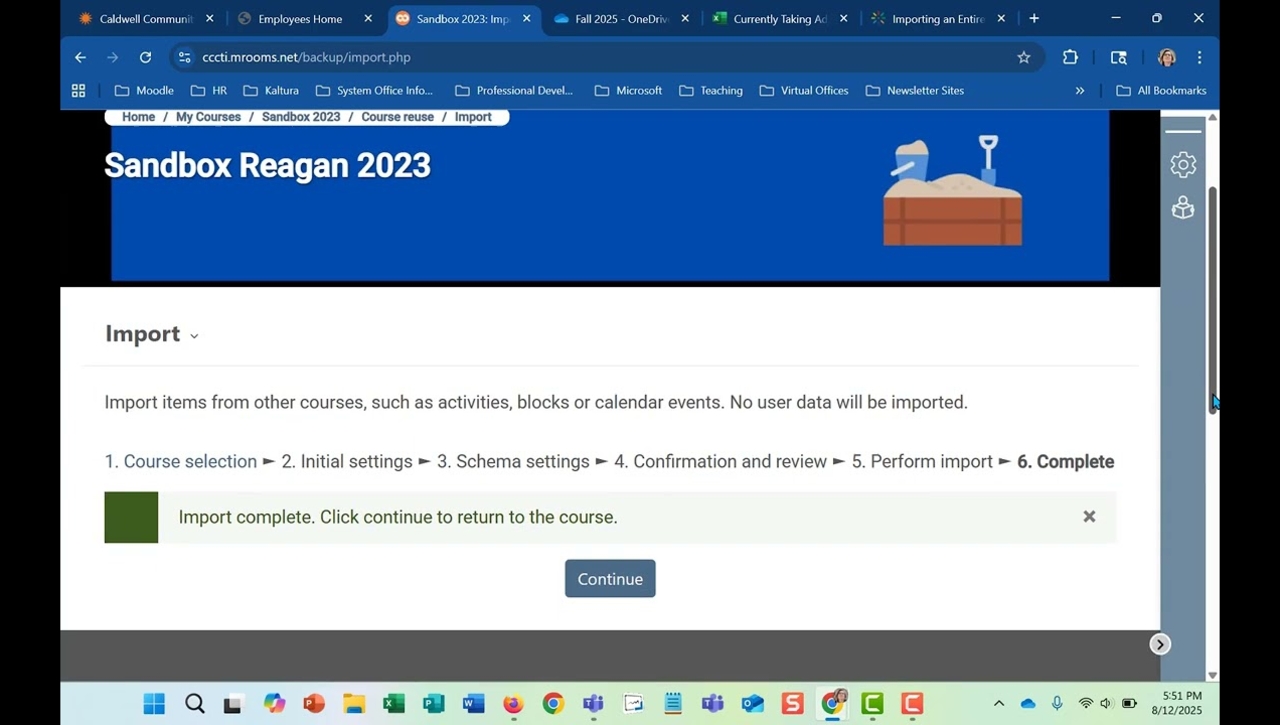The image size is (1280, 725).
Task: Open Excel from the taskbar
Action: [x=394, y=704]
